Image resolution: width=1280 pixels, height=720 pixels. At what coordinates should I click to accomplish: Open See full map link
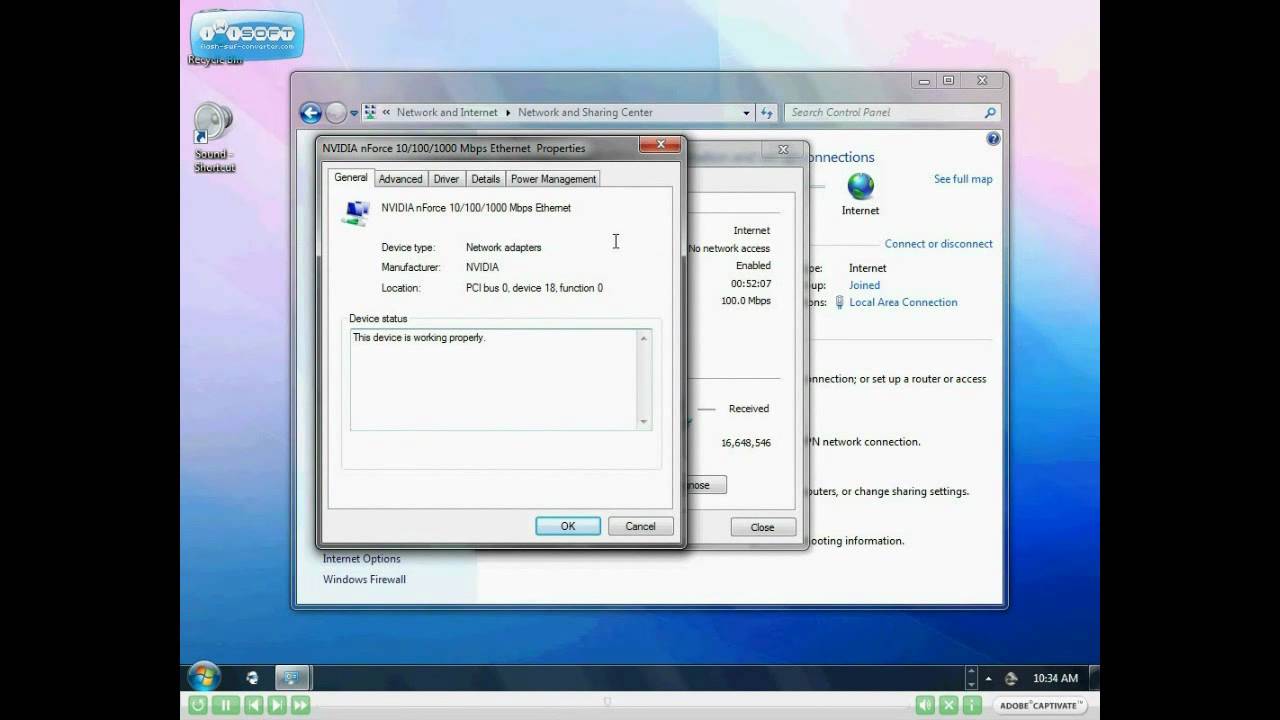coord(963,179)
